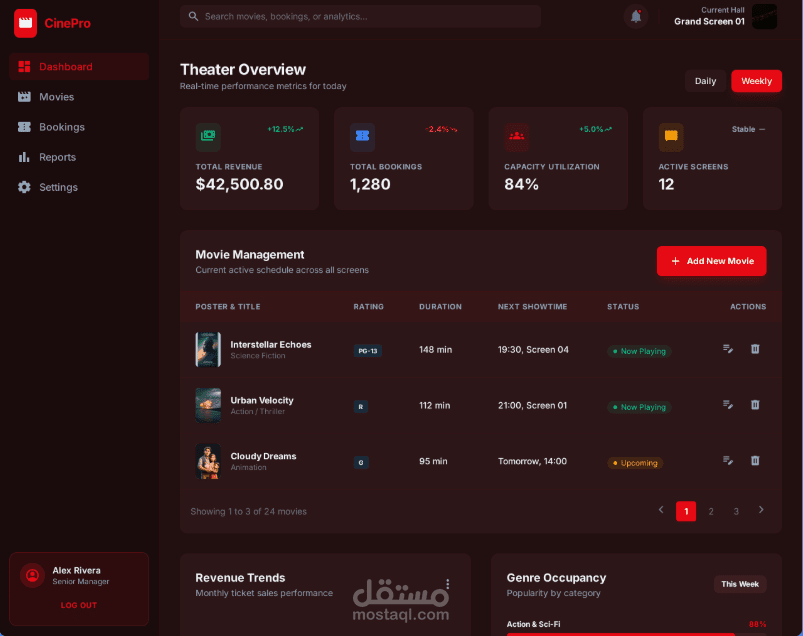
Task: Open Revenue Trends three-dot menu
Action: coord(448,584)
